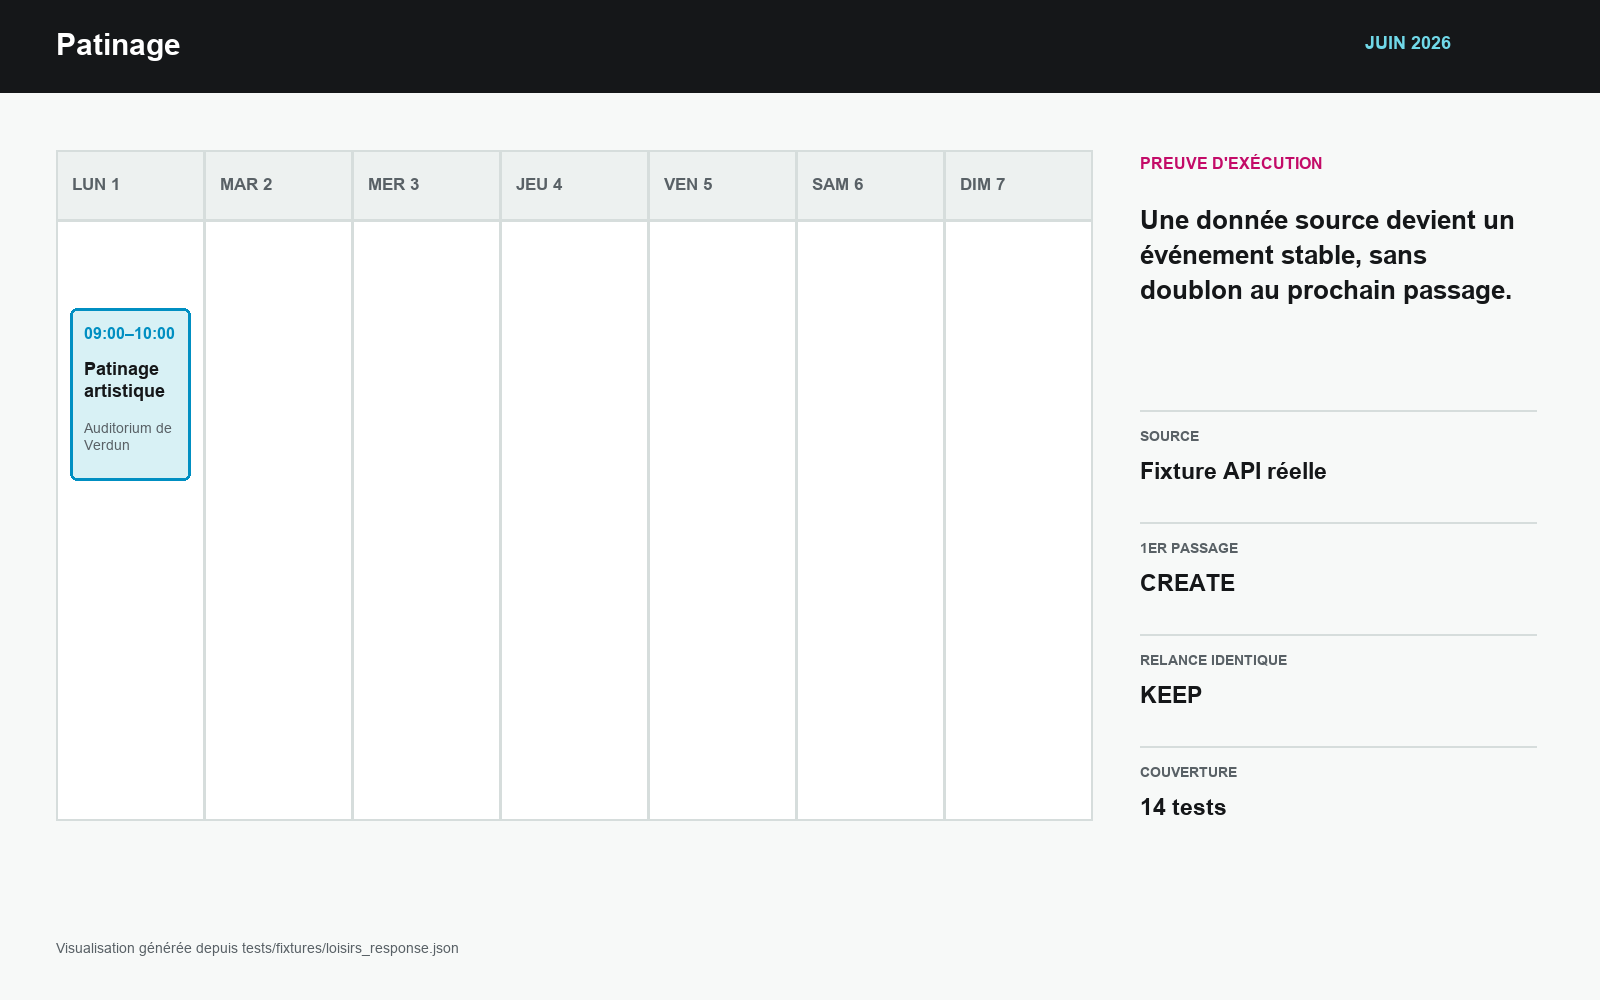Select the MER 3 day header
The height and width of the screenshot is (1000, 1600).
click(x=426, y=185)
